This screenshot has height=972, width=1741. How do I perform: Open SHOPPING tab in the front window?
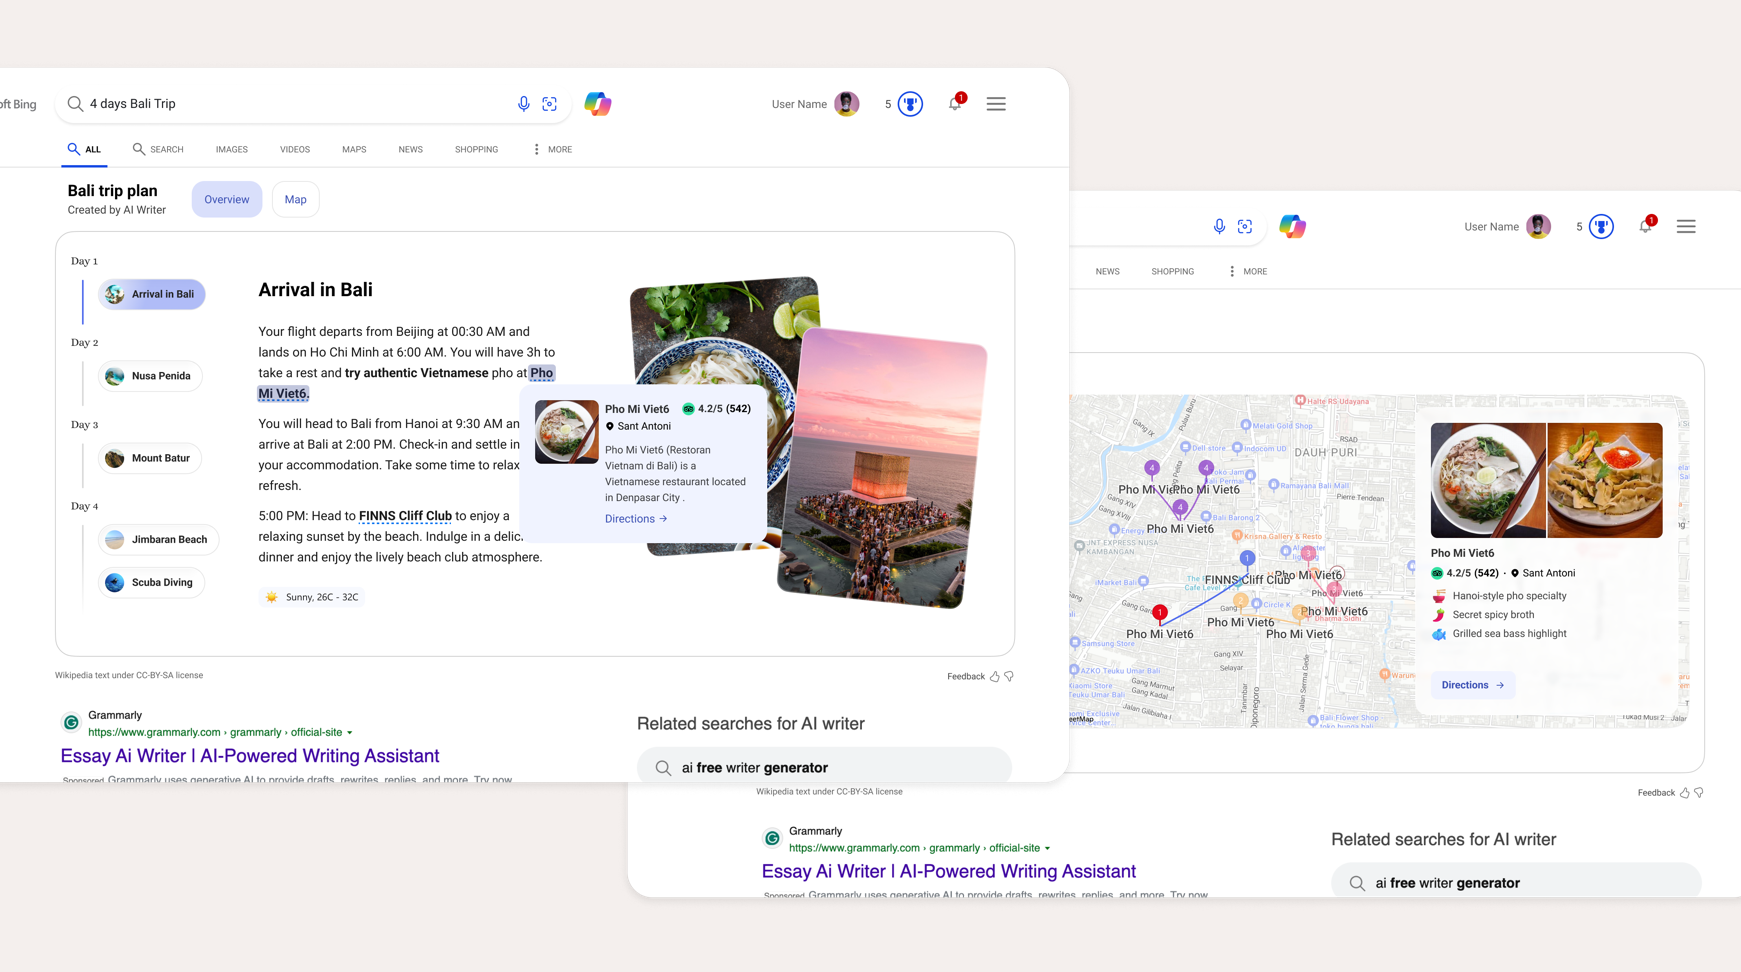click(477, 149)
